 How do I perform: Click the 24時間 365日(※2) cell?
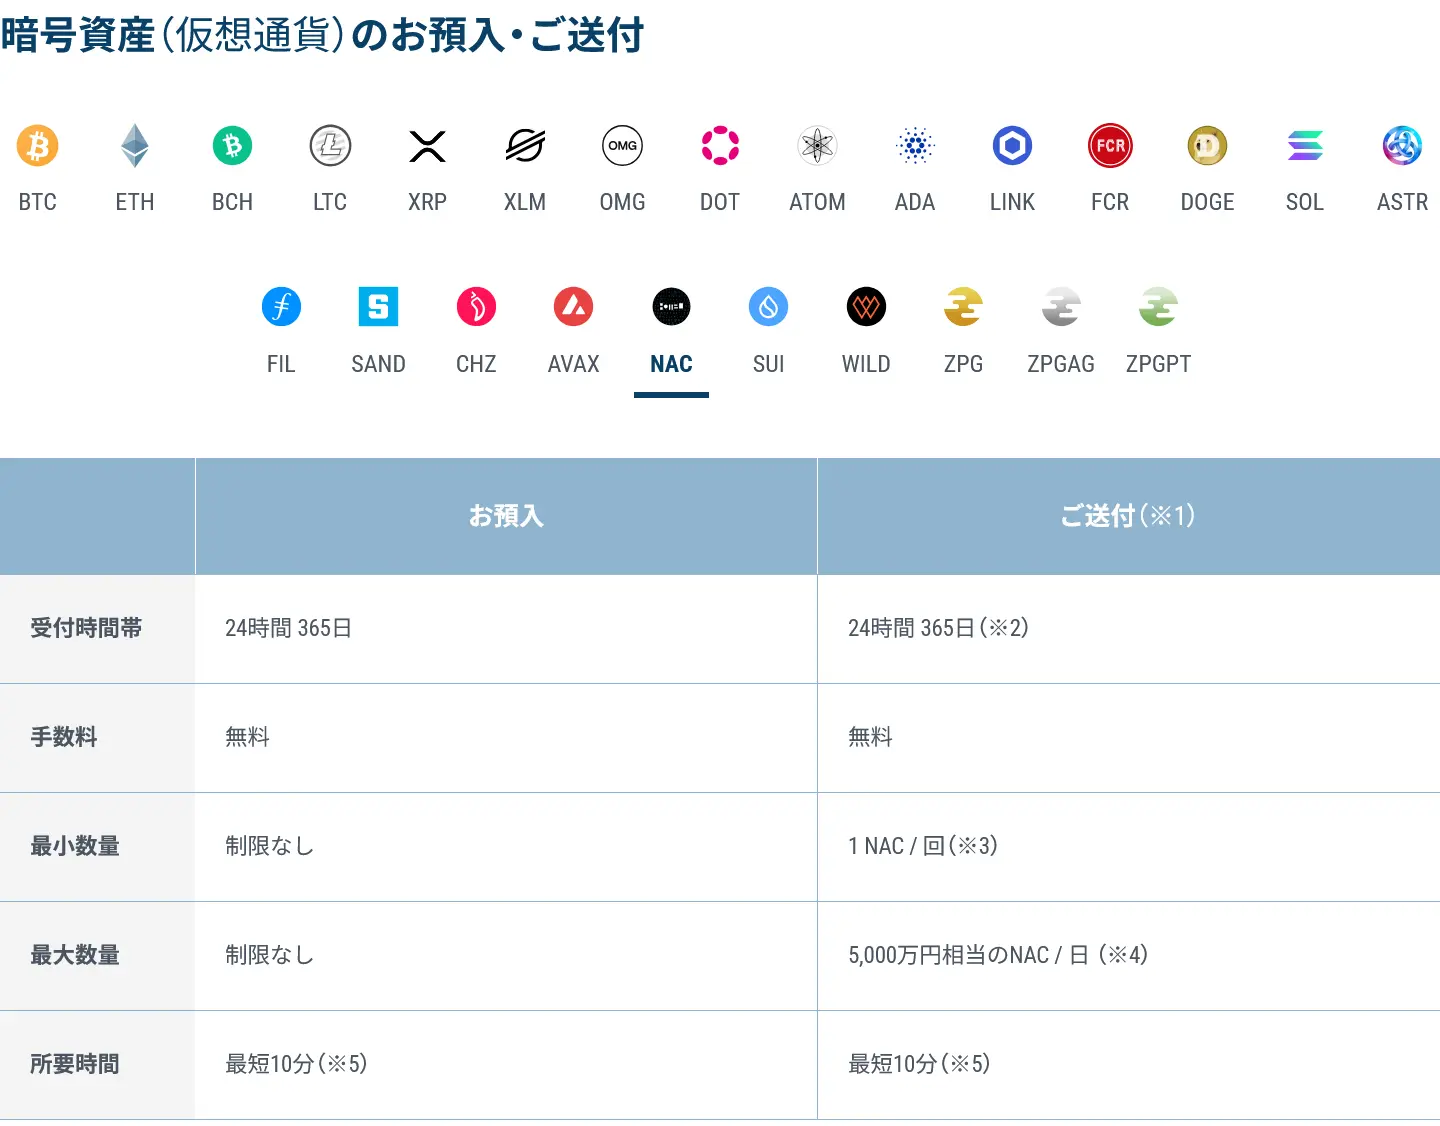[x=1129, y=629]
